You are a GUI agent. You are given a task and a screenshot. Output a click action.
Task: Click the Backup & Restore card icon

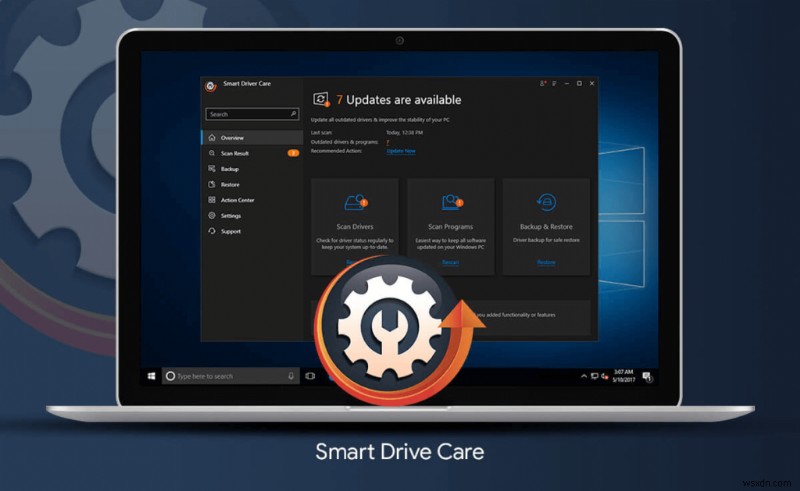pos(546,202)
